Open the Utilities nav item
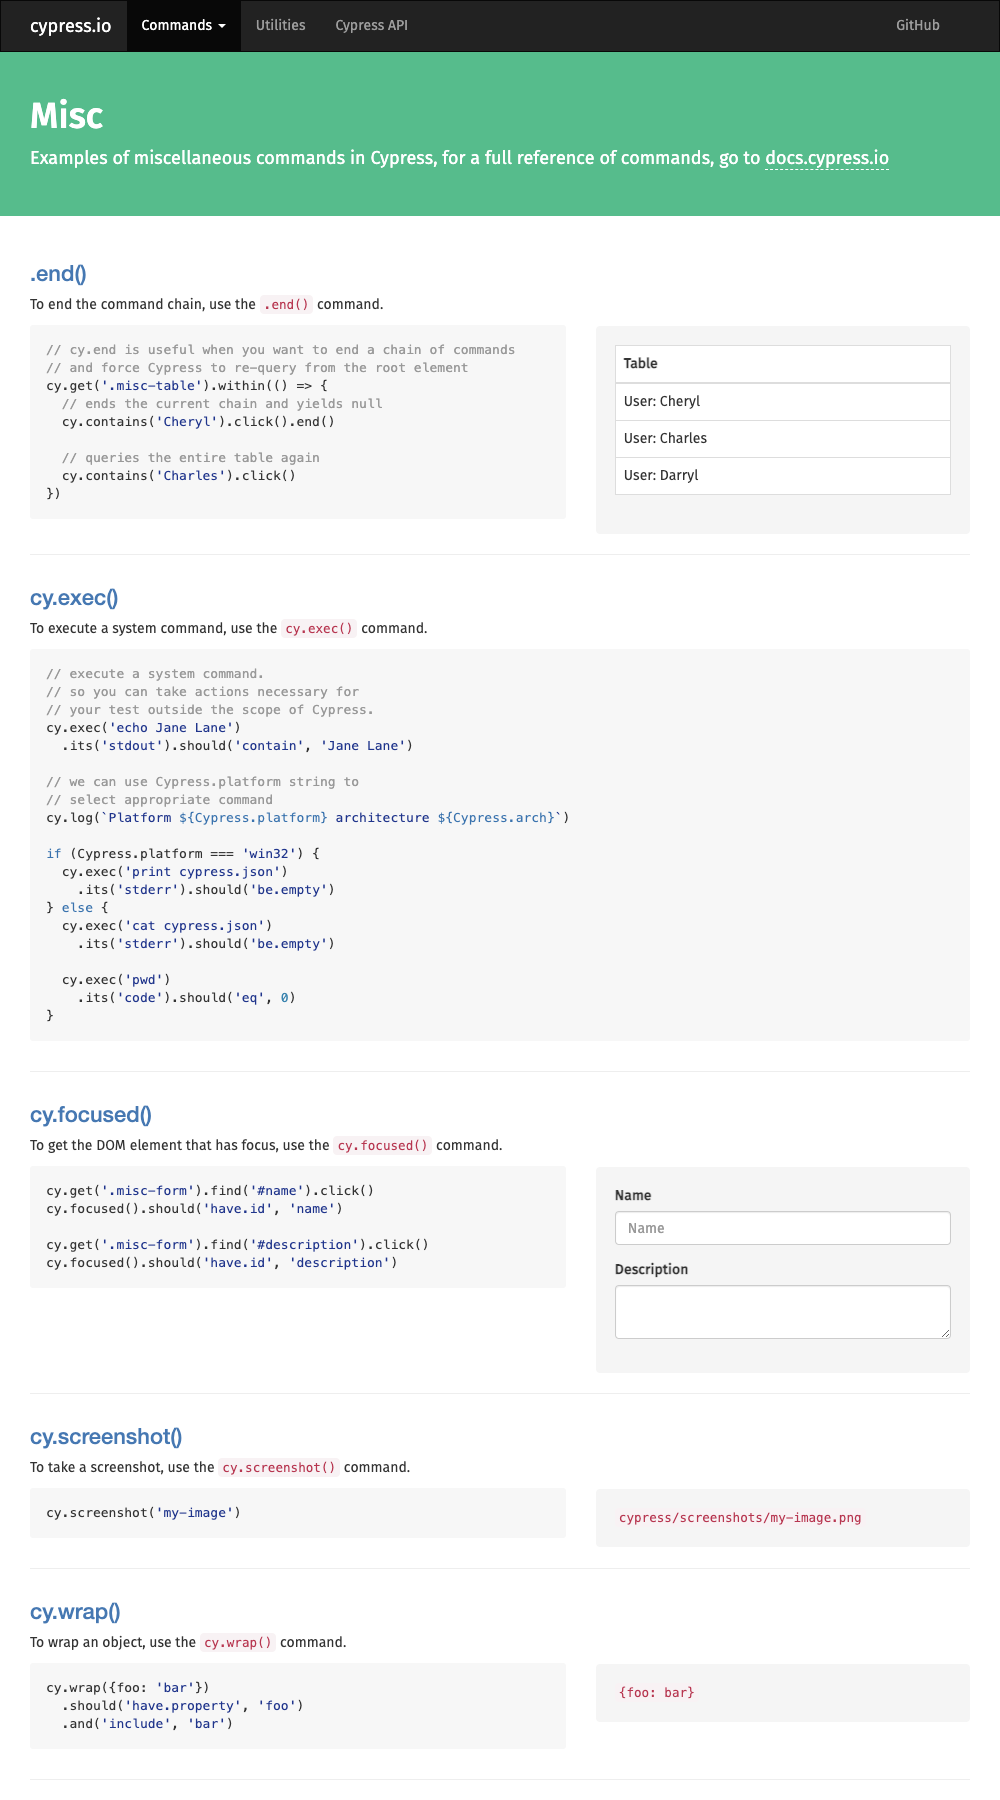1000x1800 pixels. tap(280, 25)
